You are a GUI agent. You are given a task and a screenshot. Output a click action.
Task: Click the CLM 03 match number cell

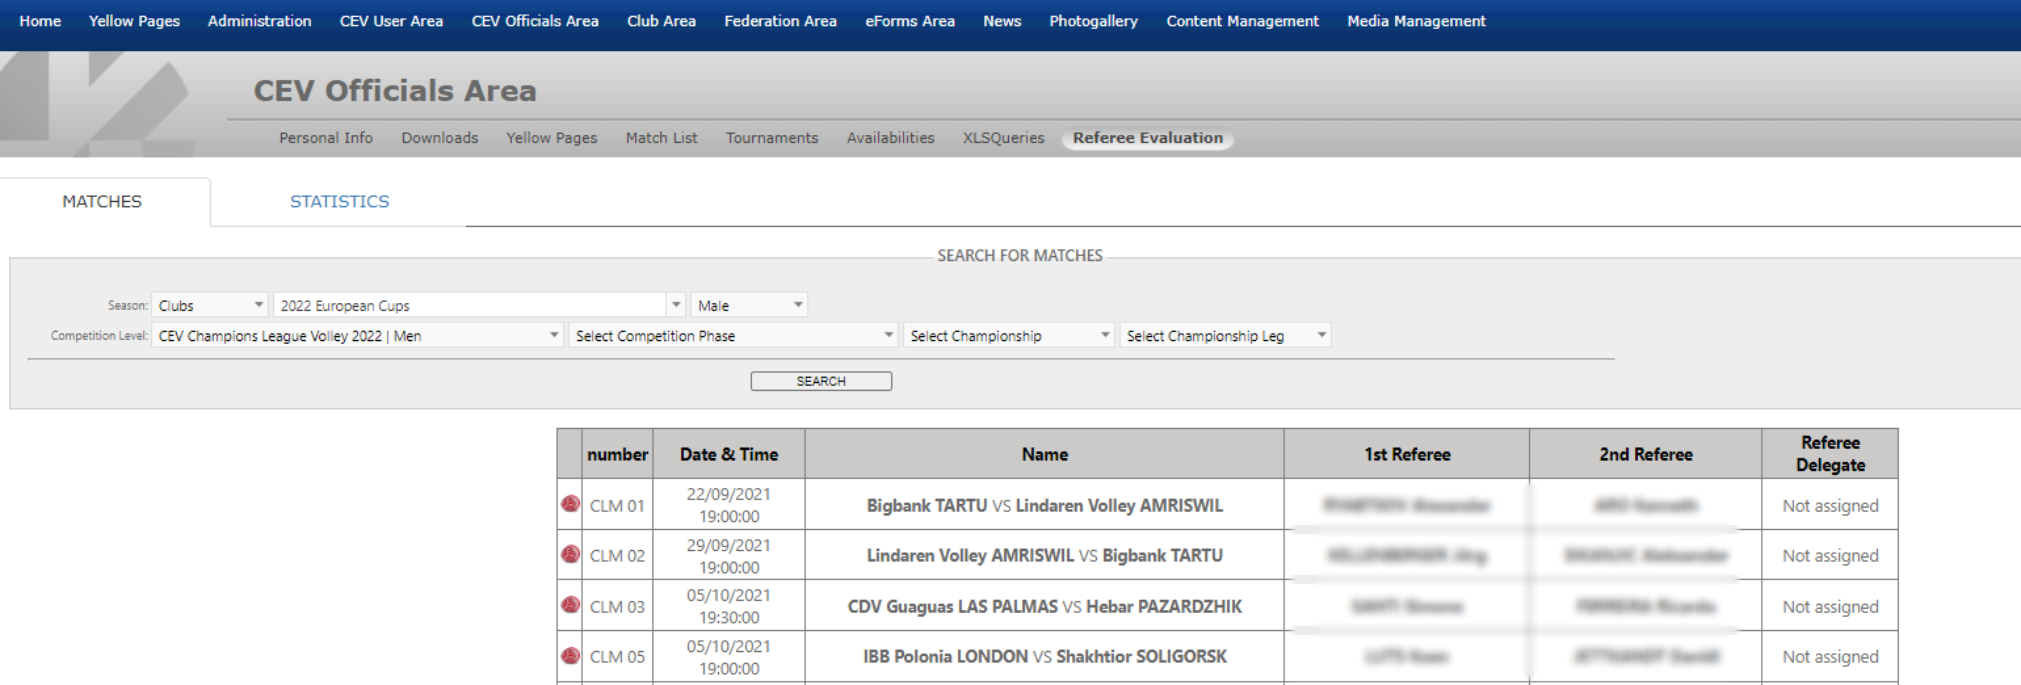[x=617, y=606]
